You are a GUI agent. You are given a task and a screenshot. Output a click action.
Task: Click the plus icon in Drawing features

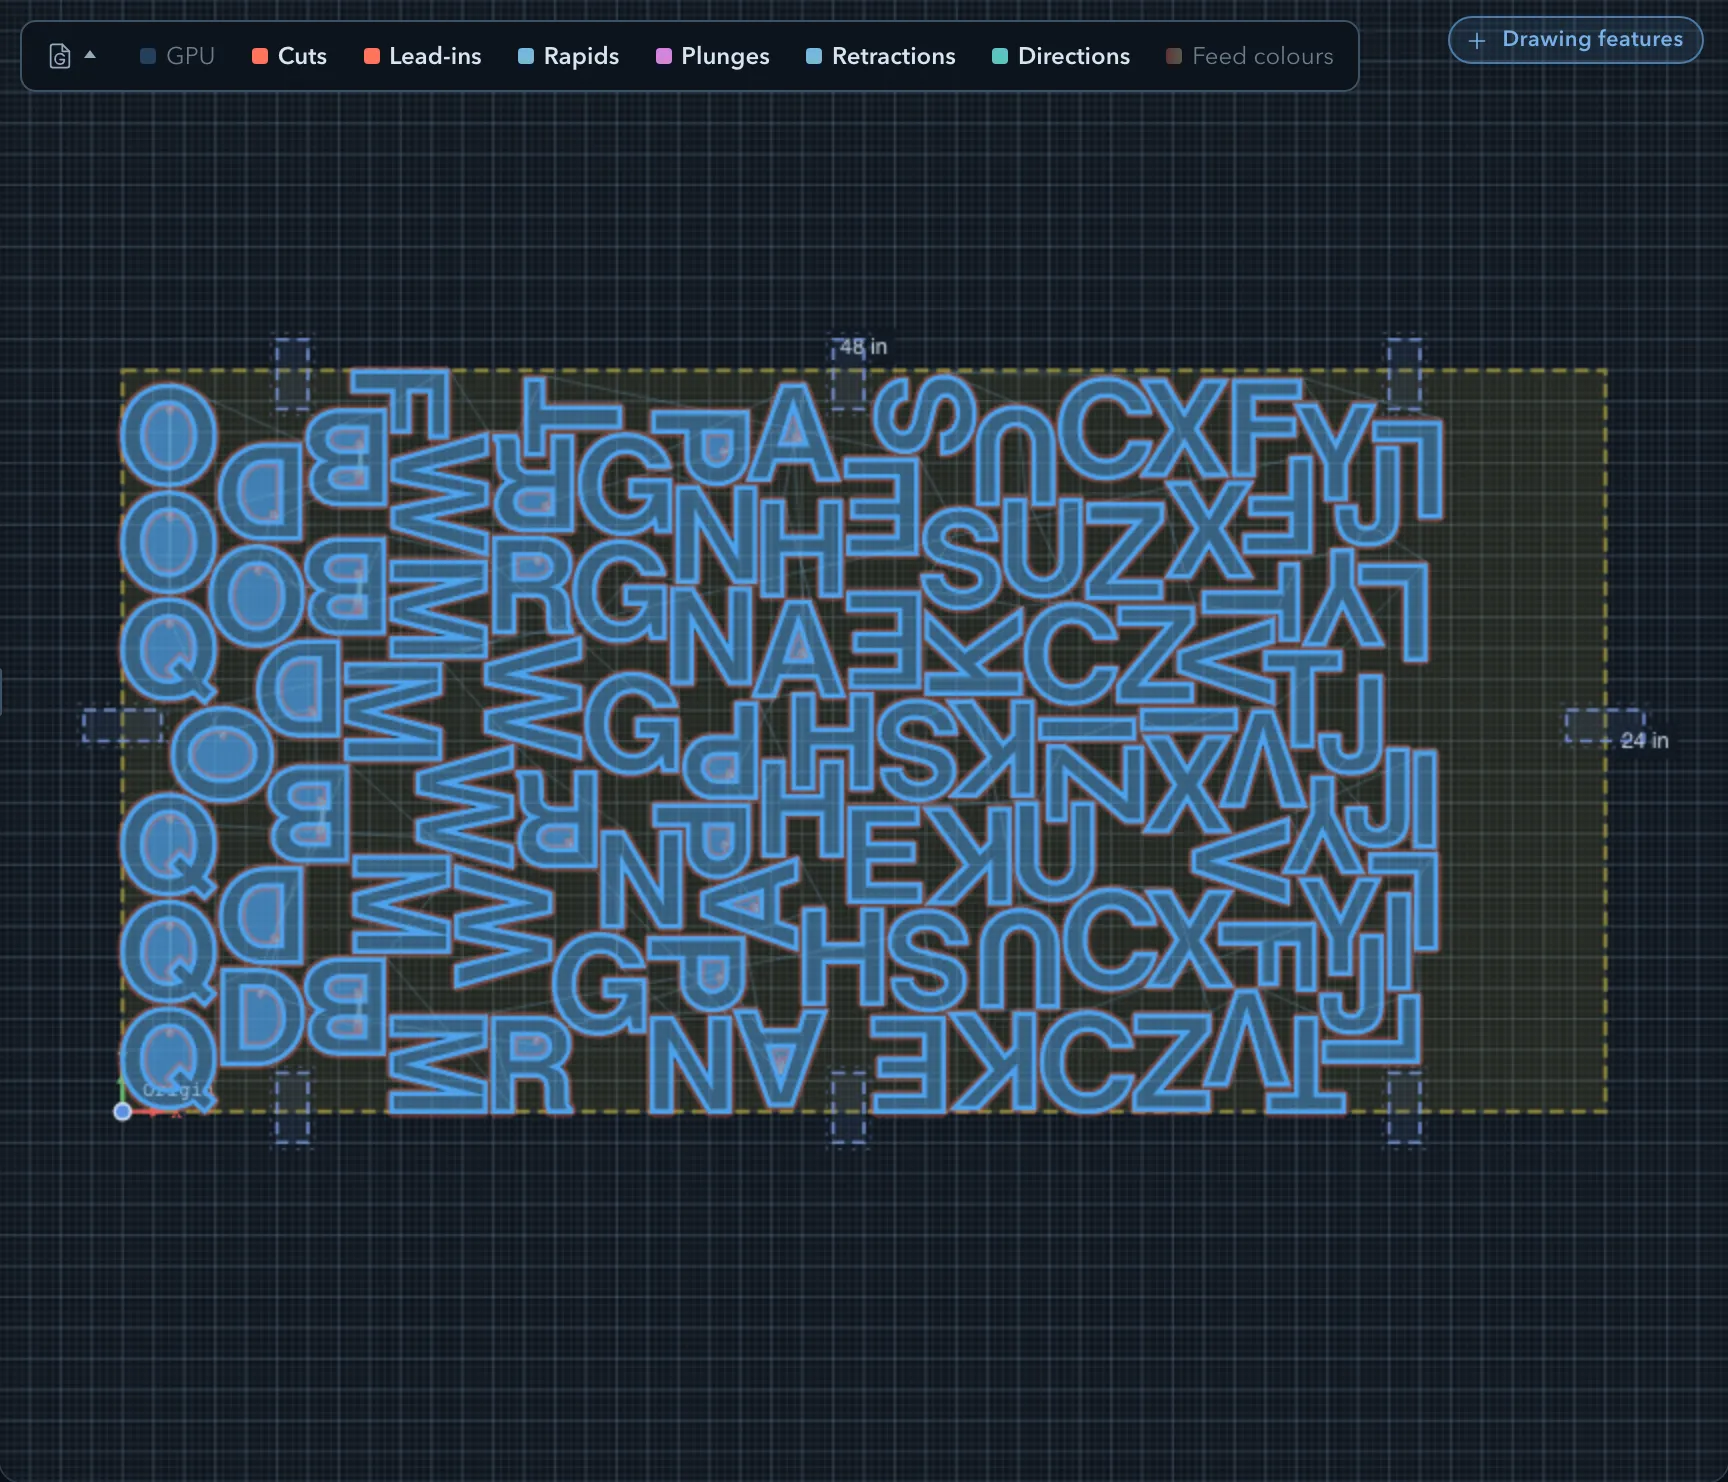pyautogui.click(x=1477, y=41)
